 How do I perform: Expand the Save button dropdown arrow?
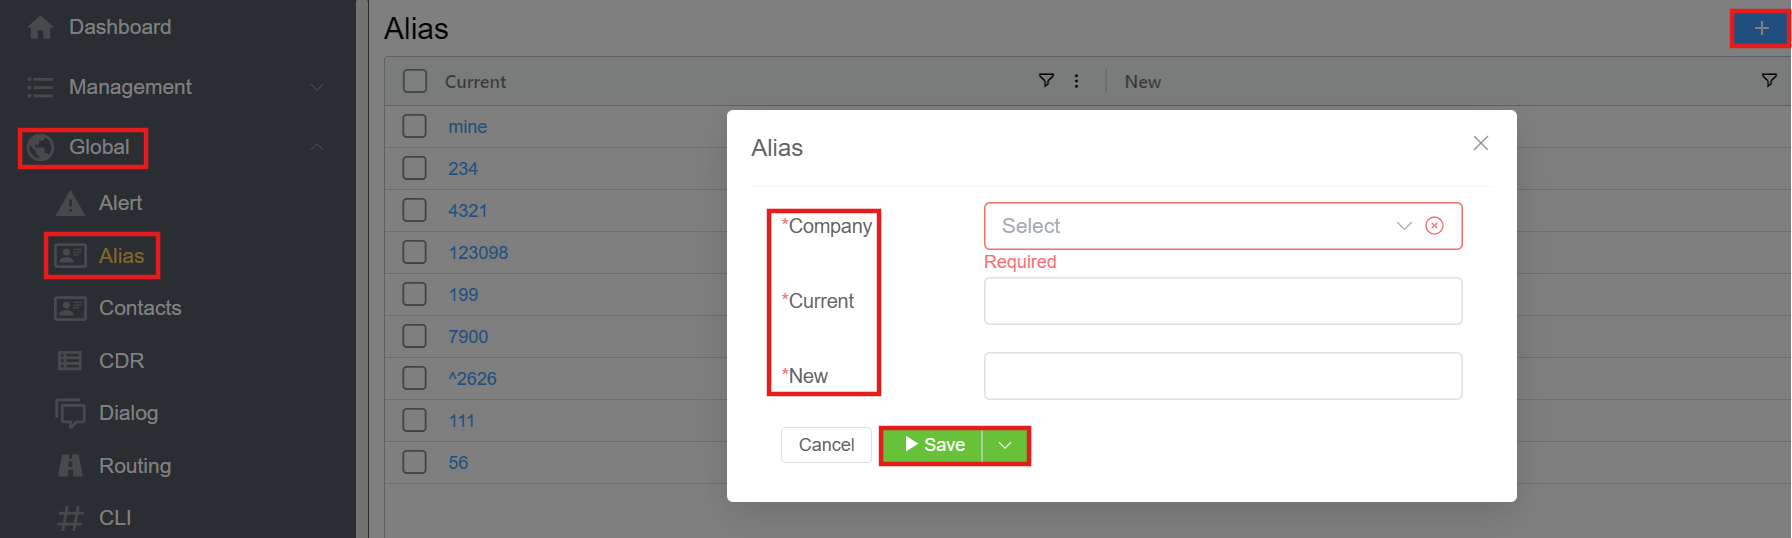(1005, 445)
